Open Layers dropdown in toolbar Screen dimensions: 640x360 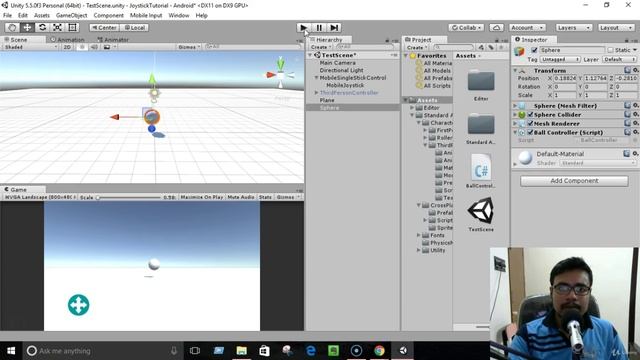click(x=573, y=28)
